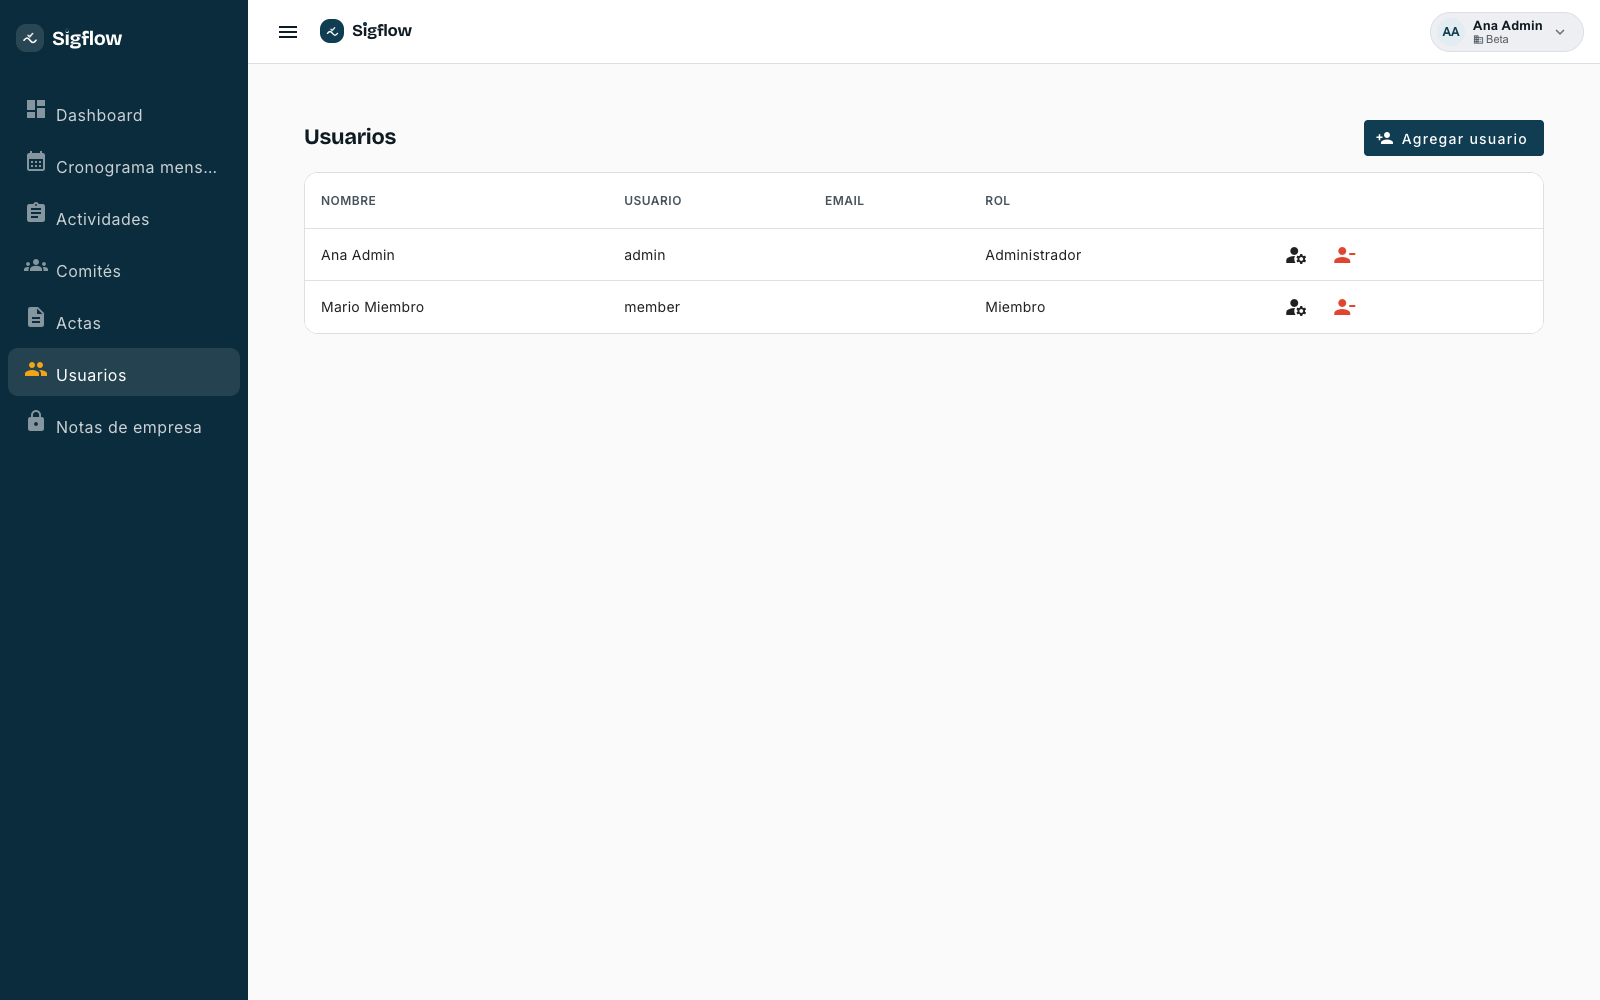Expand the Ana Admin profile dropdown

[1506, 32]
